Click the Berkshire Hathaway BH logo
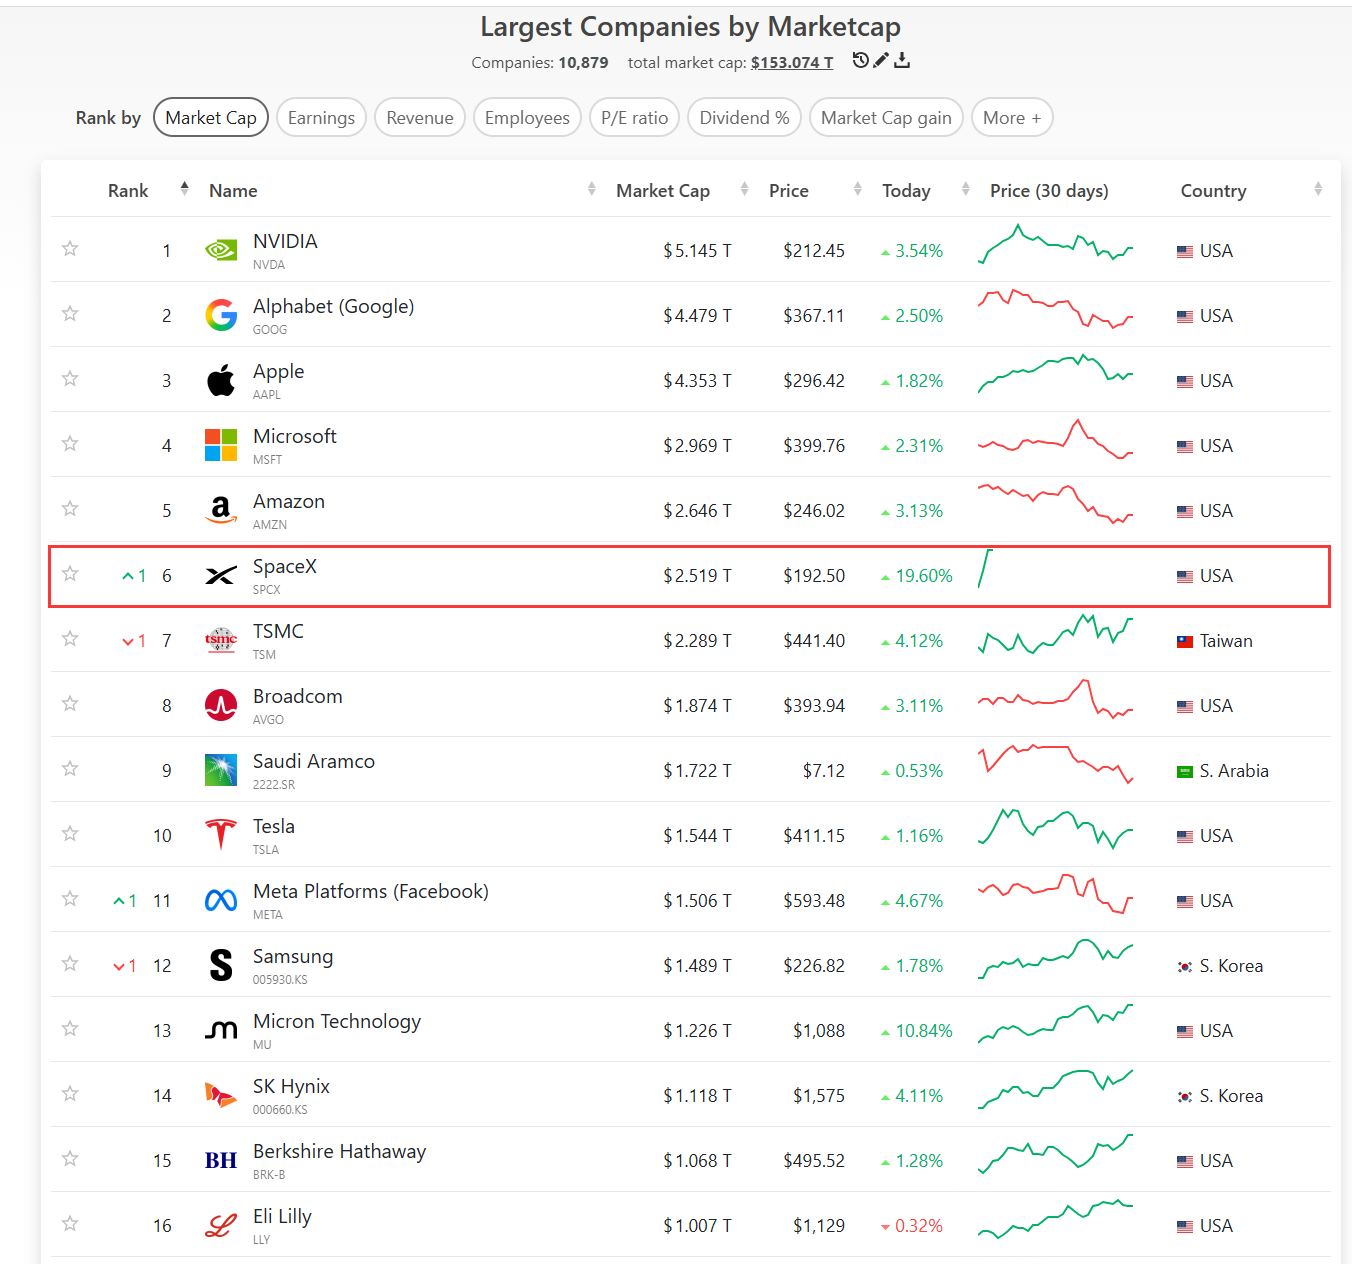The height and width of the screenshot is (1264, 1352). pyautogui.click(x=221, y=1160)
